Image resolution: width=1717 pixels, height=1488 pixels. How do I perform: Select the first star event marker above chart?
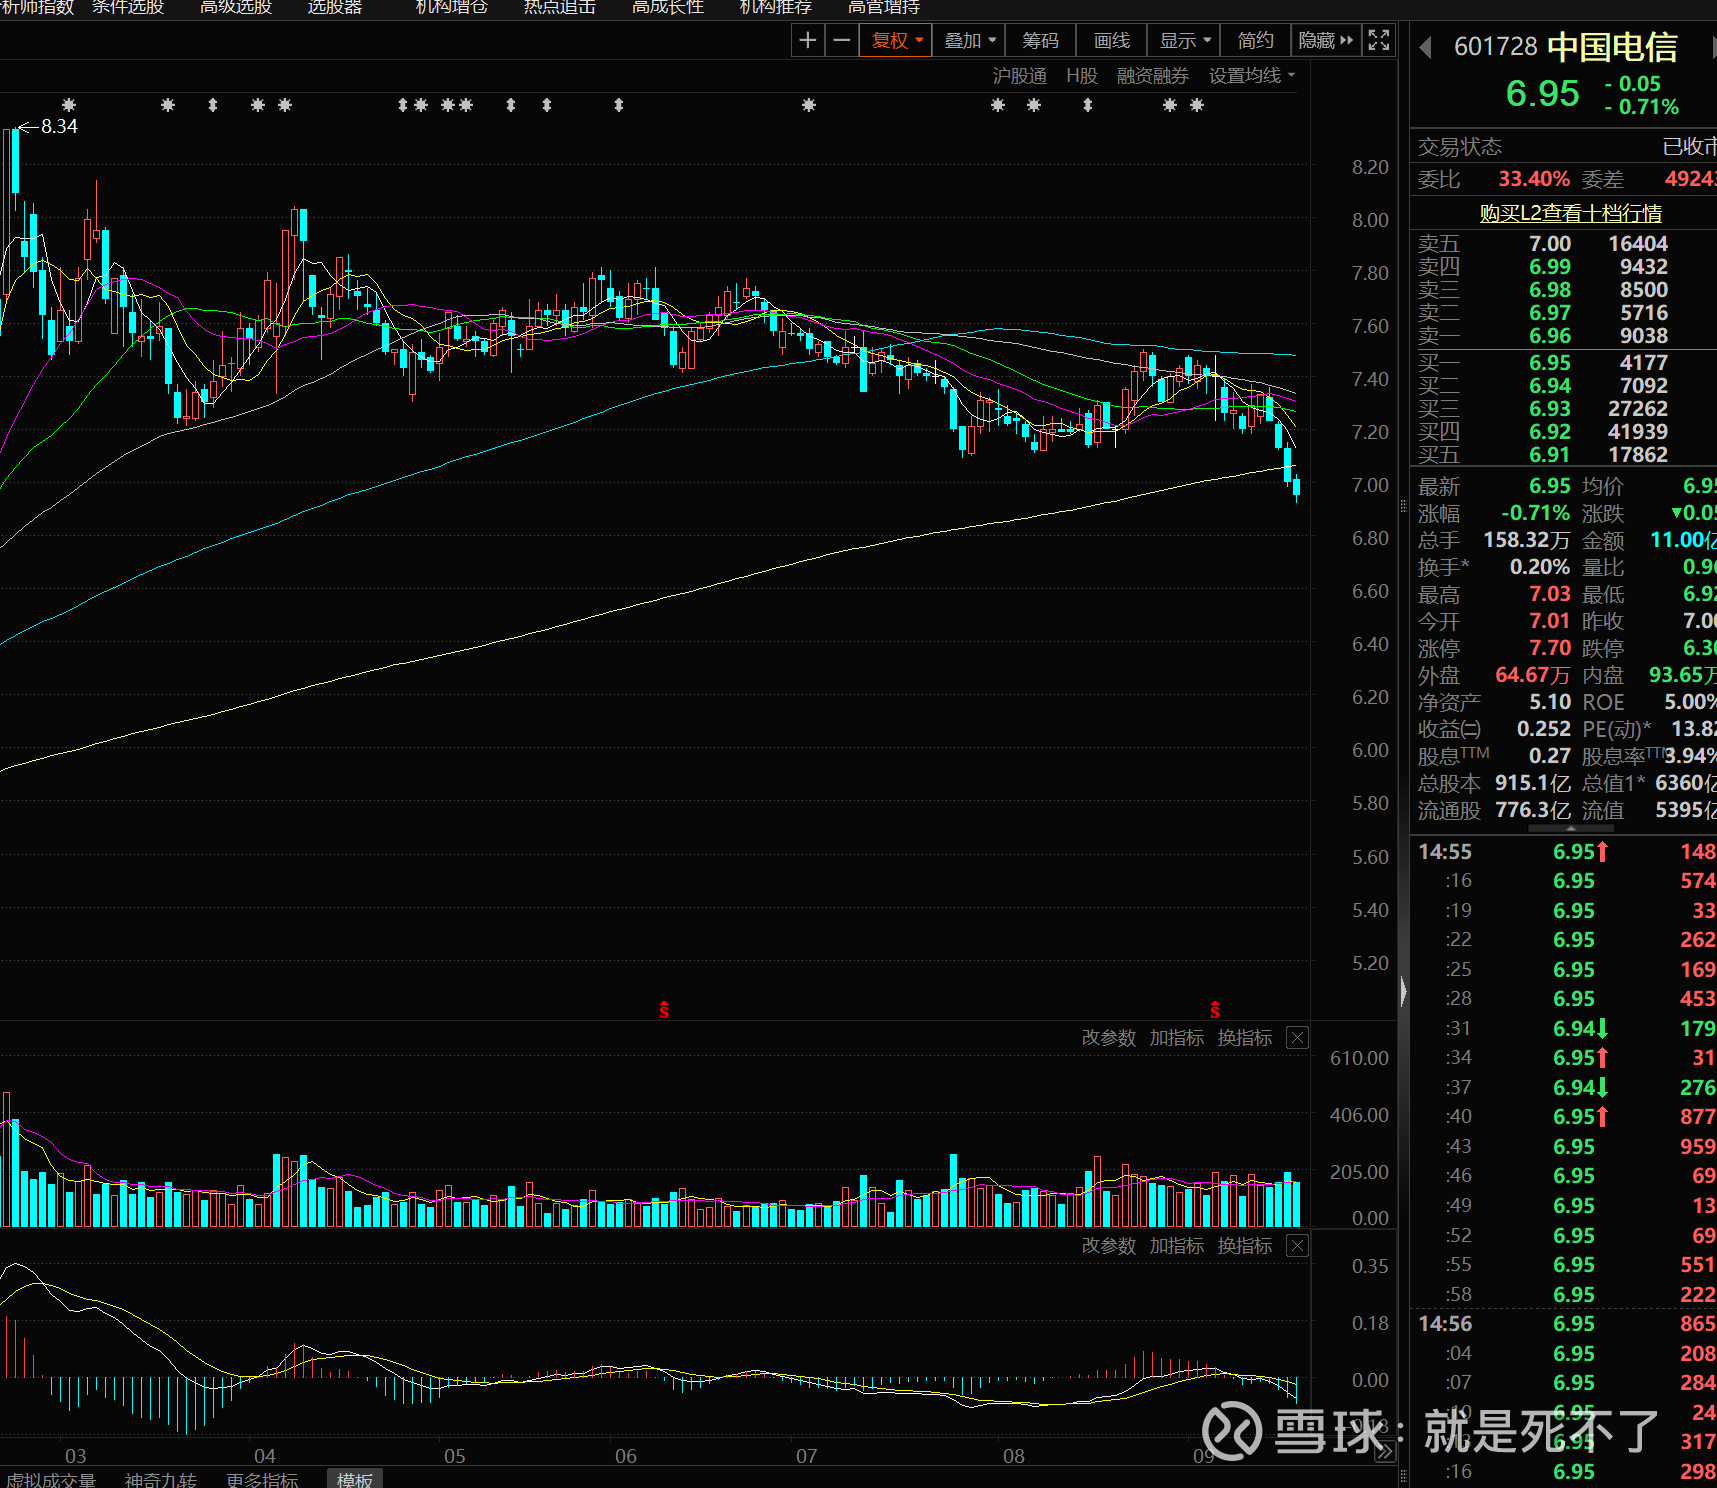69,105
